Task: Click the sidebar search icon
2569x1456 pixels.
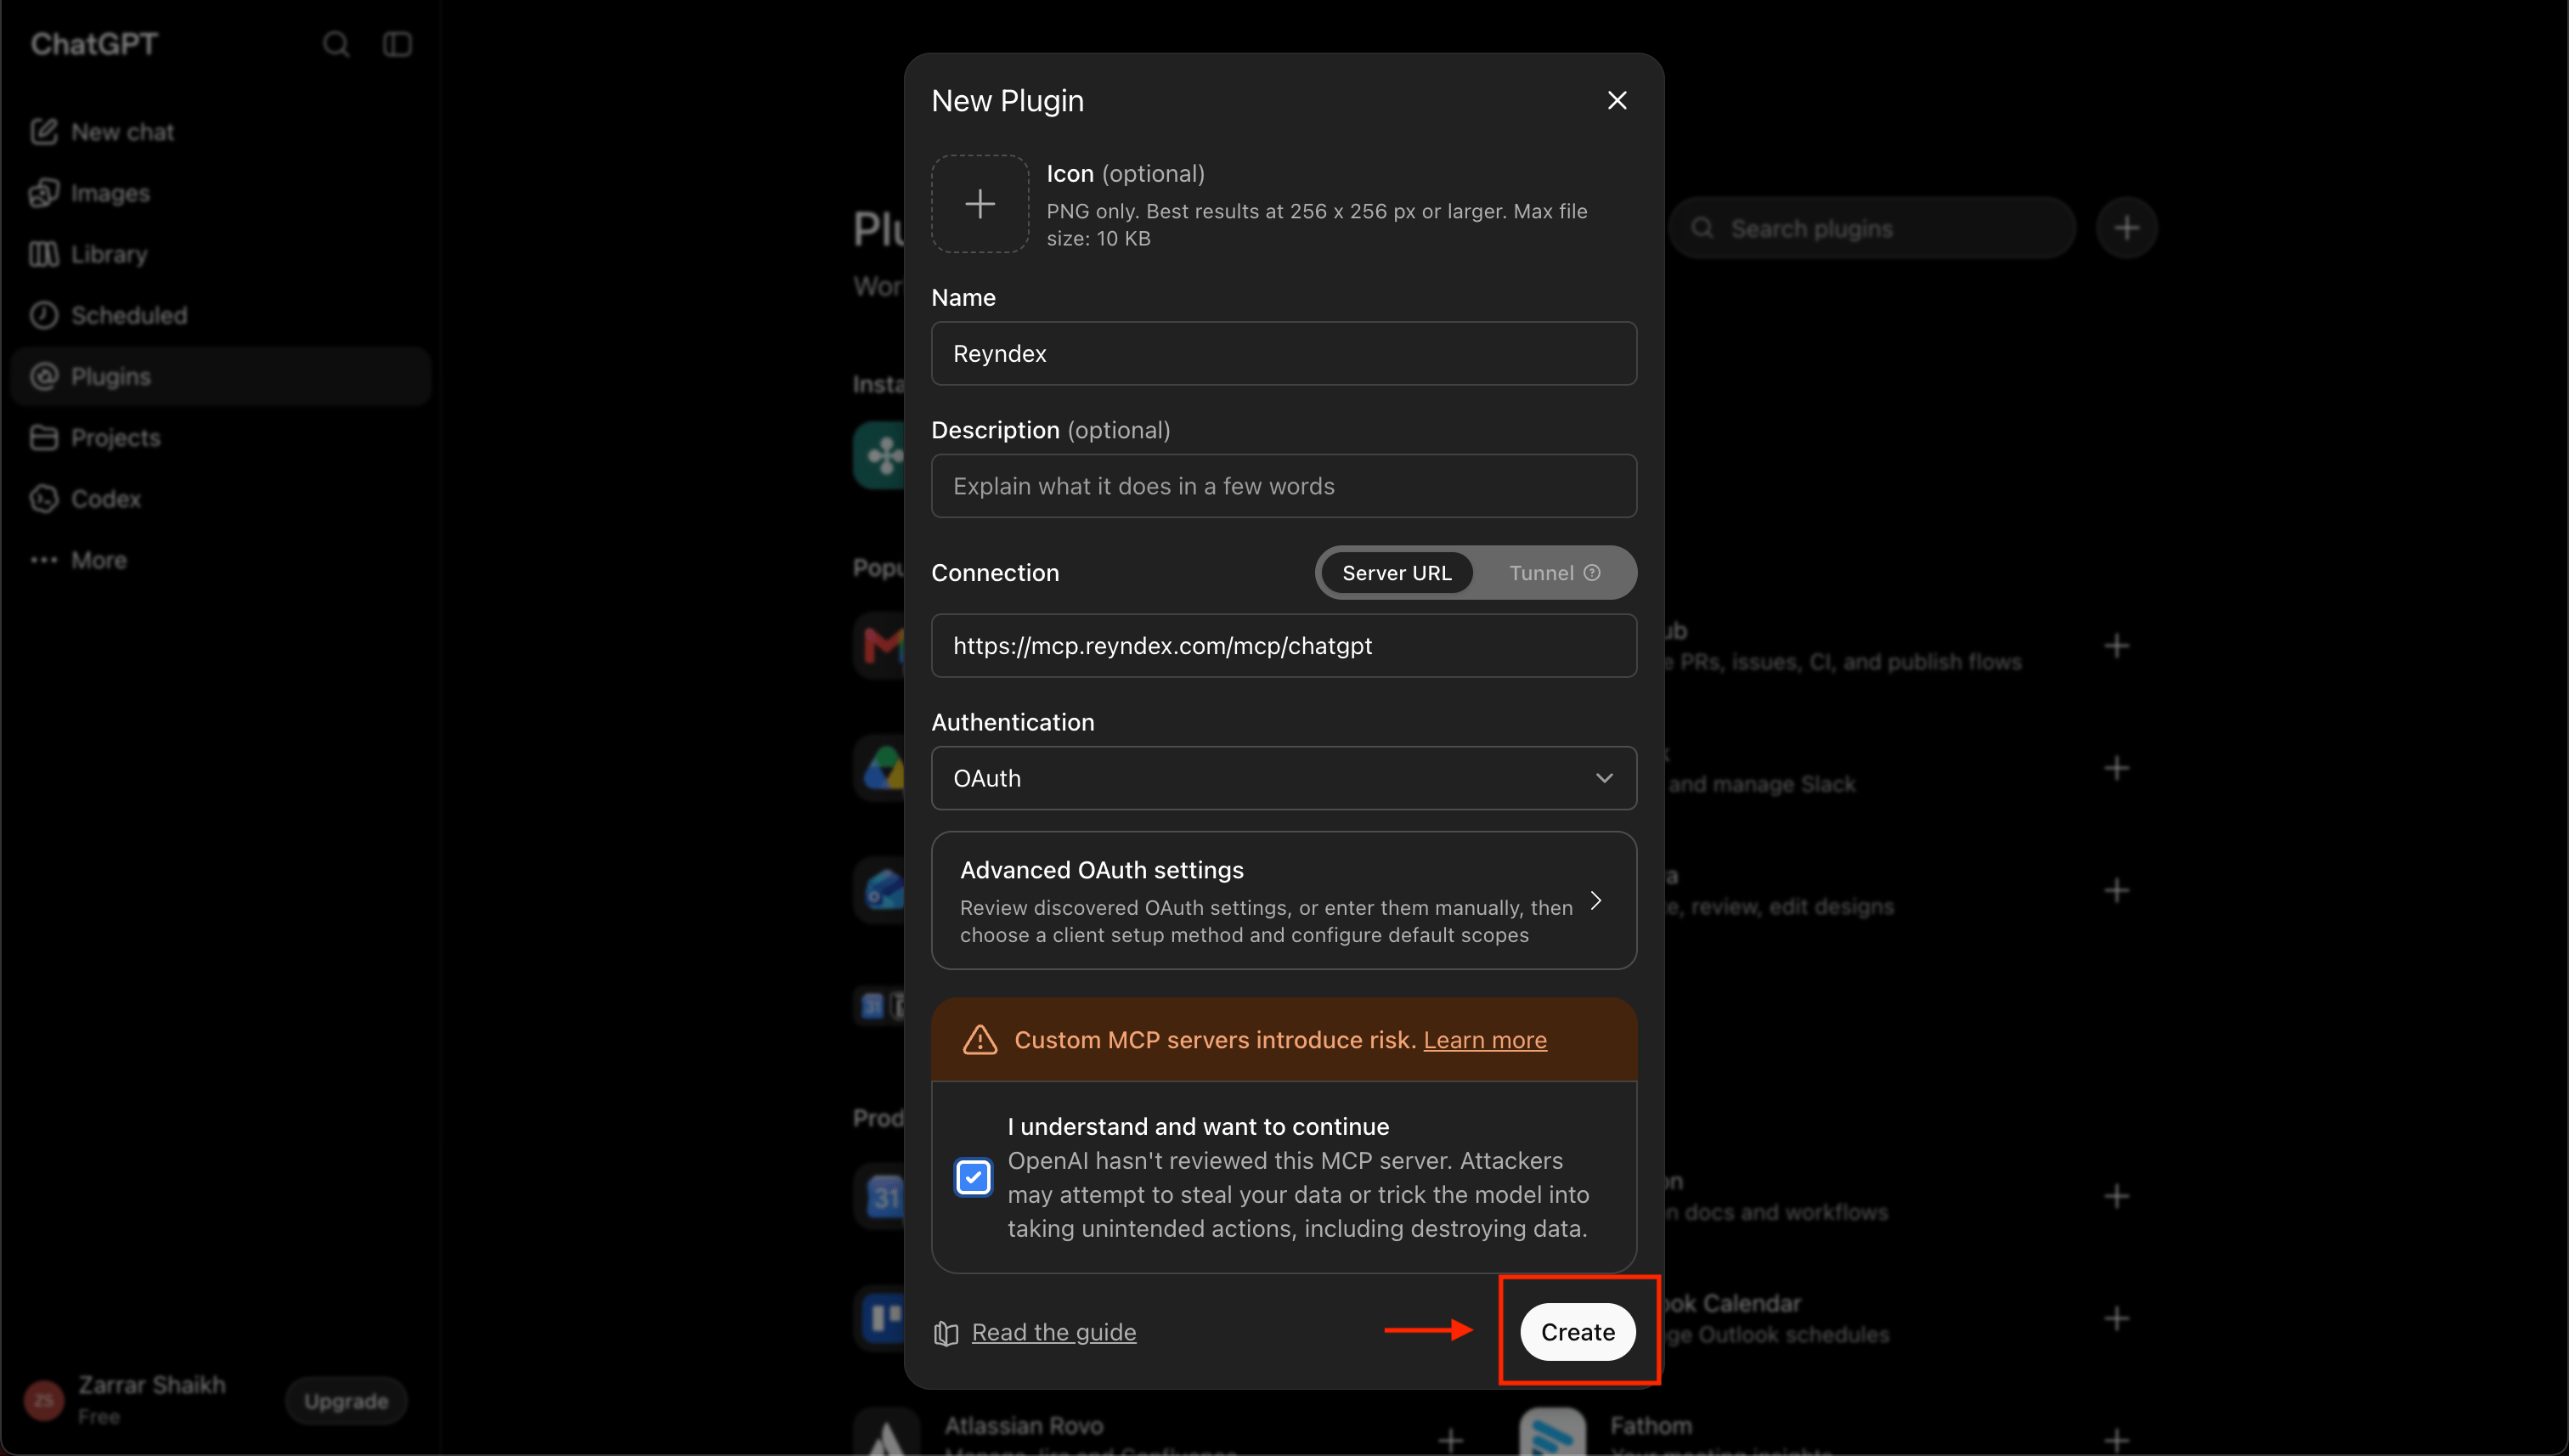Action: tap(336, 44)
